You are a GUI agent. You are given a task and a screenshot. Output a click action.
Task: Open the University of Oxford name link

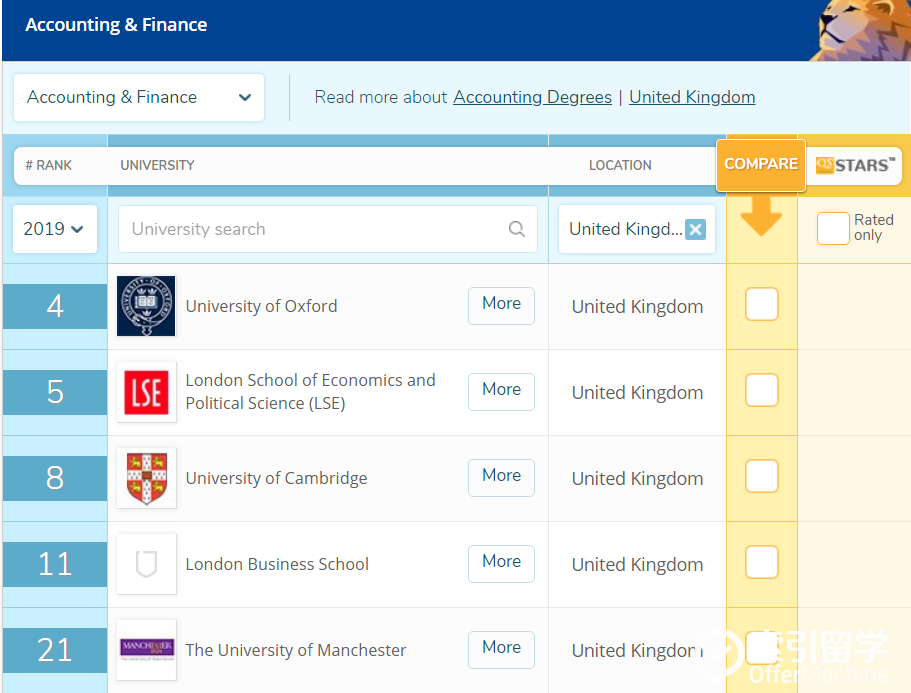(261, 306)
